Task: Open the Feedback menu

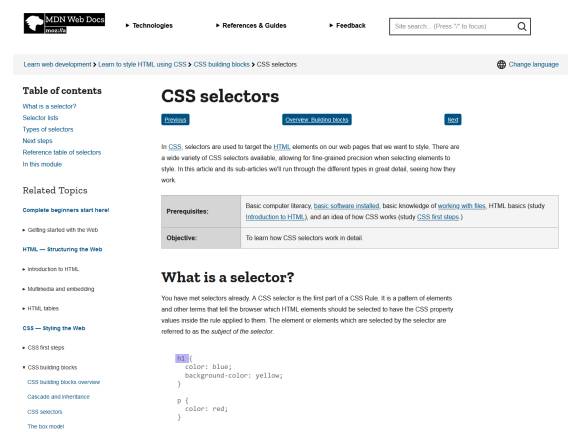Action: (x=347, y=26)
